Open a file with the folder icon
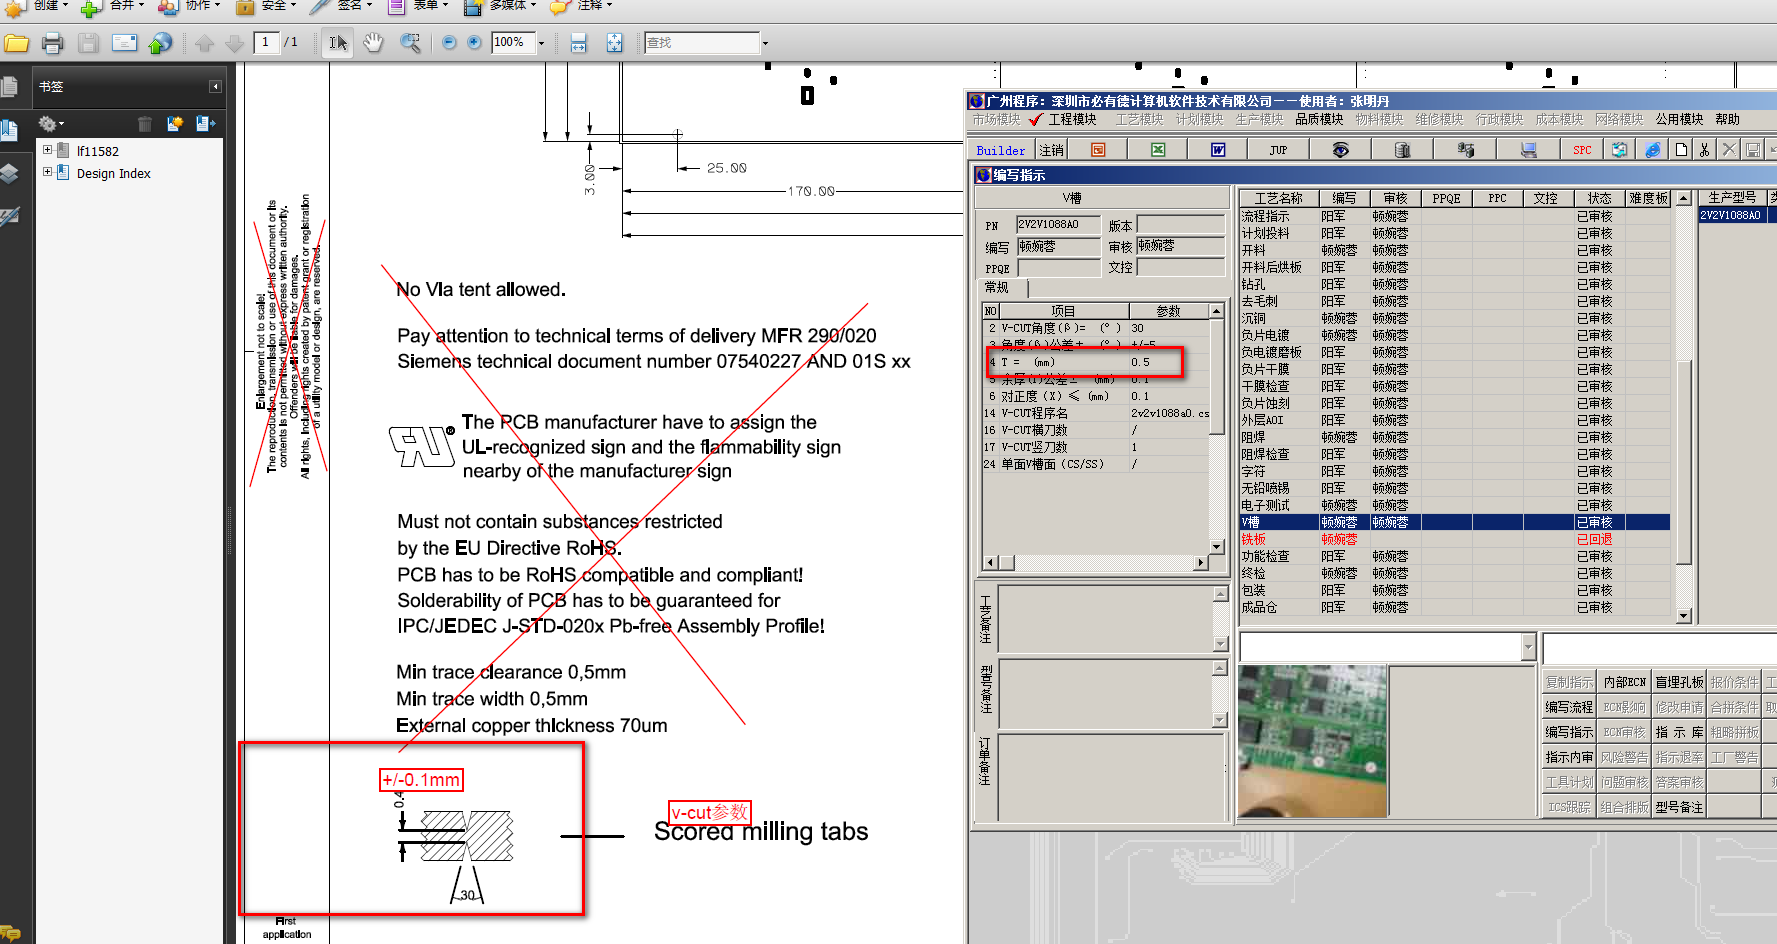The image size is (1777, 944). [16, 43]
